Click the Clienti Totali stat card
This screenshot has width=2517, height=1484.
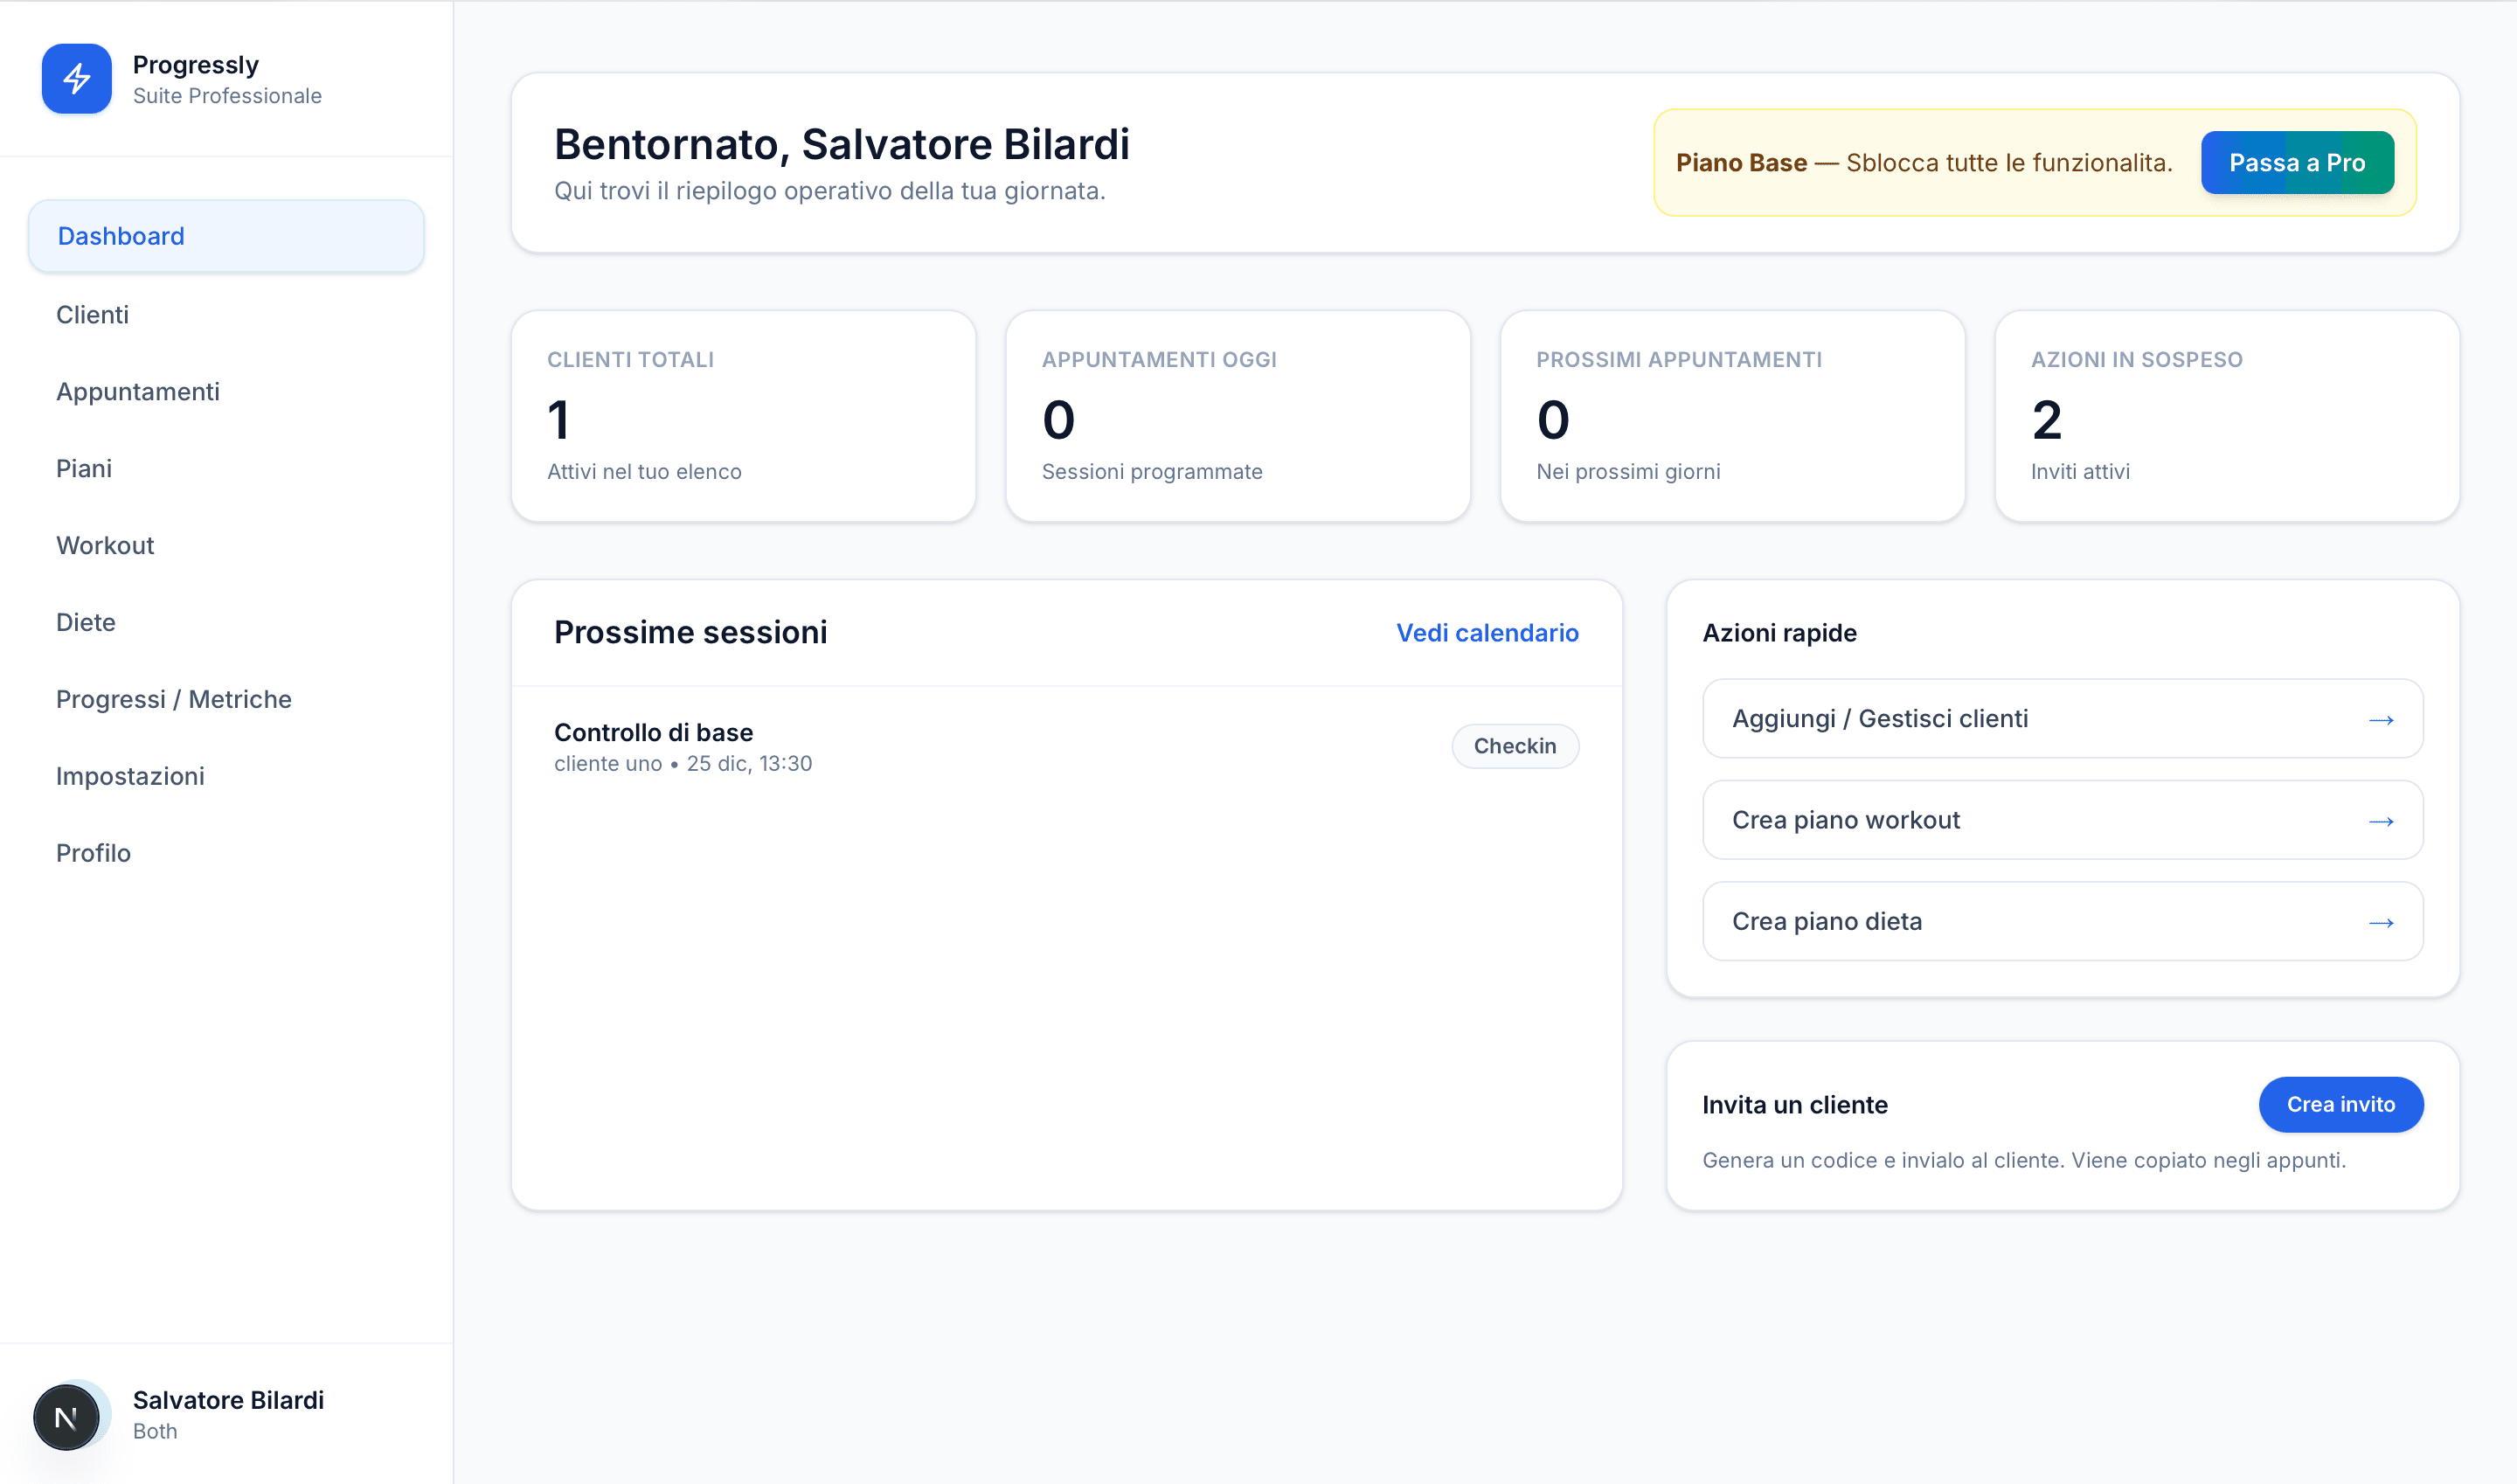click(x=742, y=416)
